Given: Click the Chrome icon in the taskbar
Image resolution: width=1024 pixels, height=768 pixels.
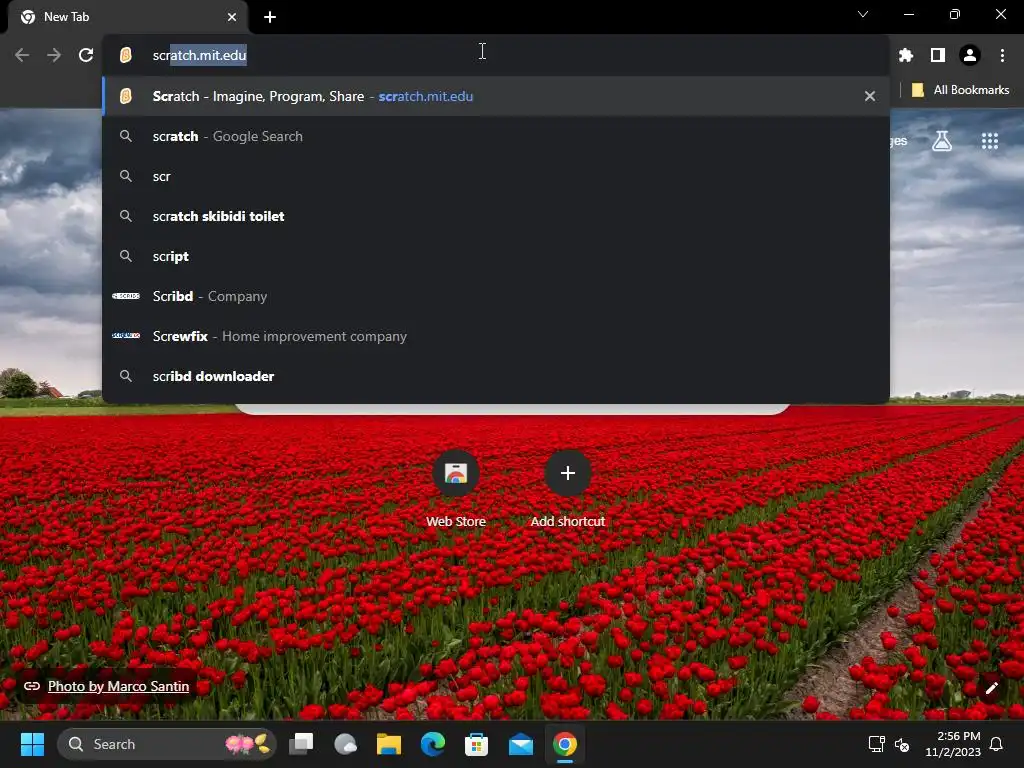Looking at the screenshot, I should click(x=565, y=744).
